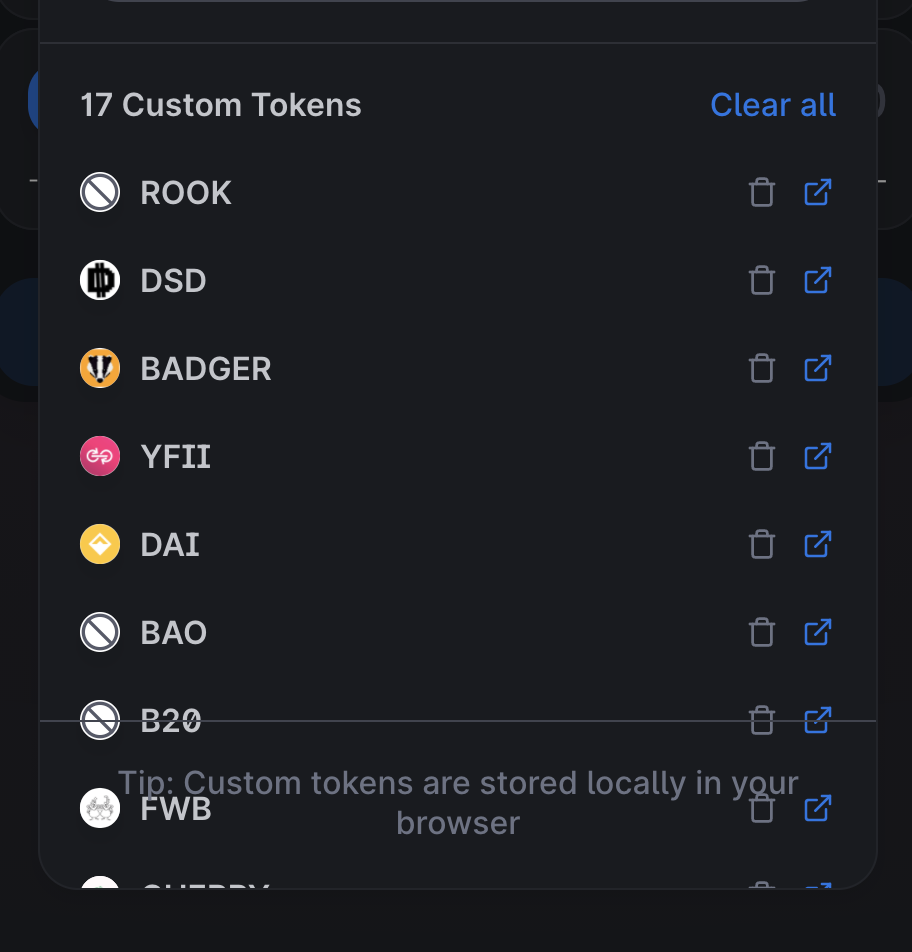912x952 pixels.
Task: Delete the BADGER token
Action: coord(761,368)
